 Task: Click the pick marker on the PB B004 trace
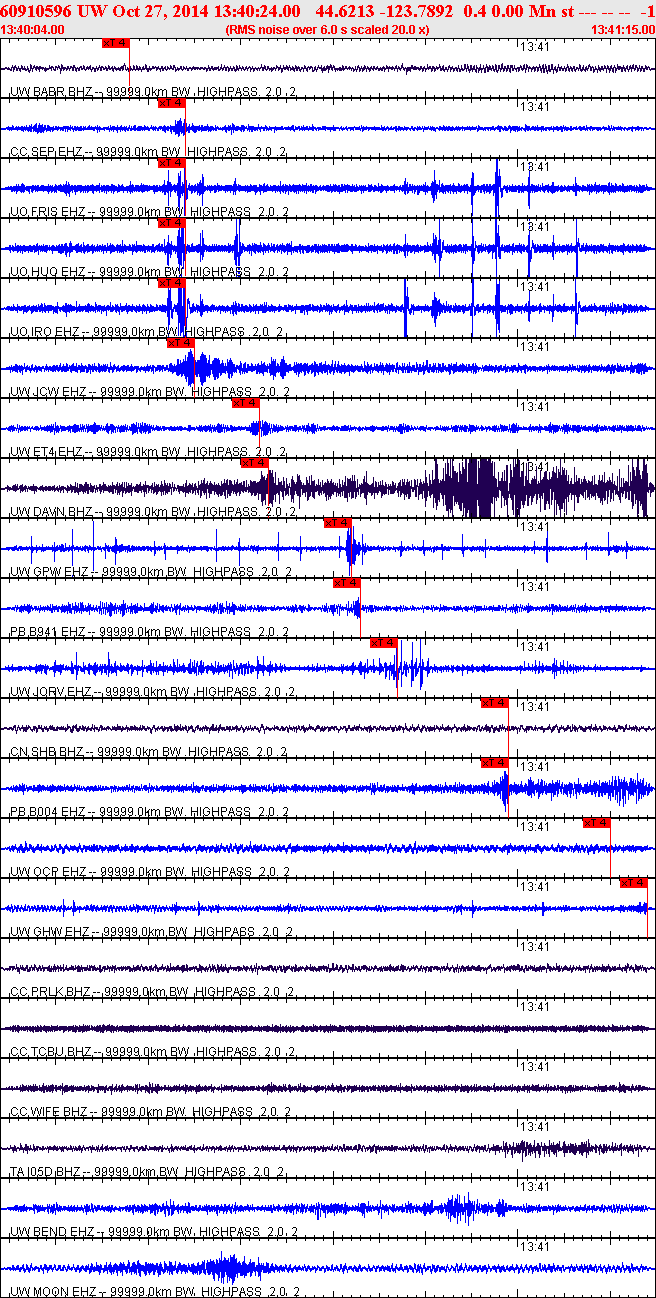[495, 763]
